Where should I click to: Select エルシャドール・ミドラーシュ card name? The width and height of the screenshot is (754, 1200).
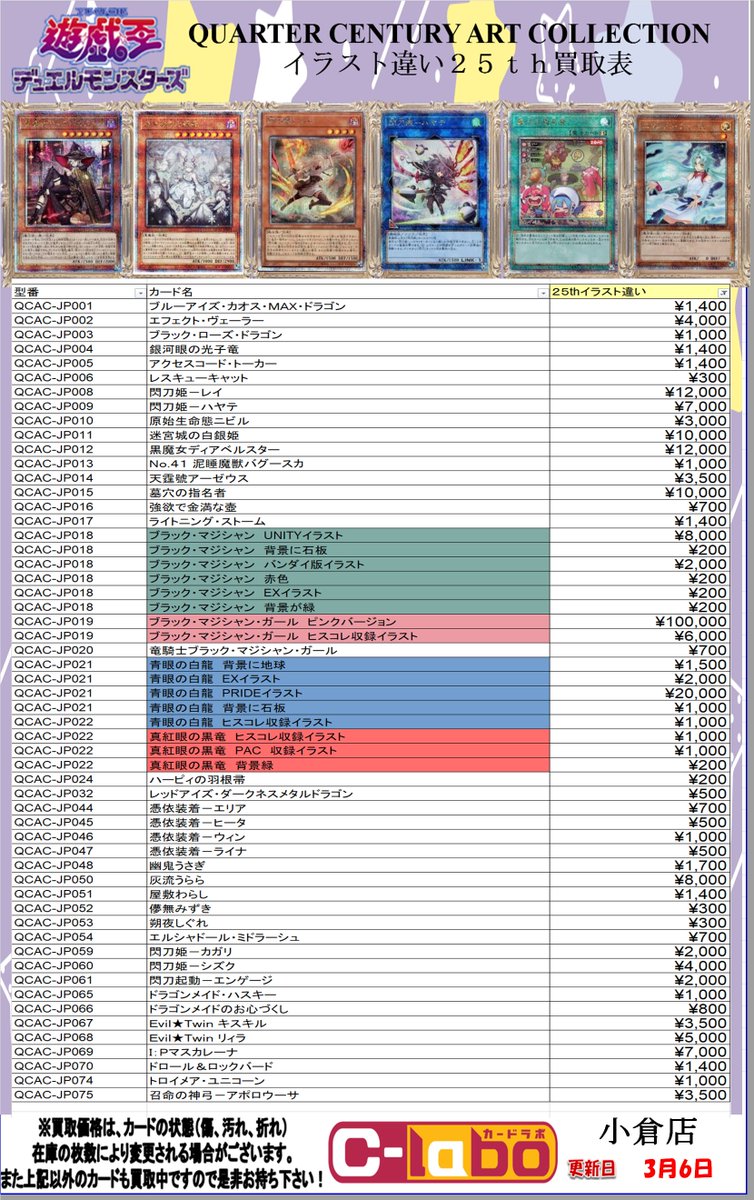[224, 939]
